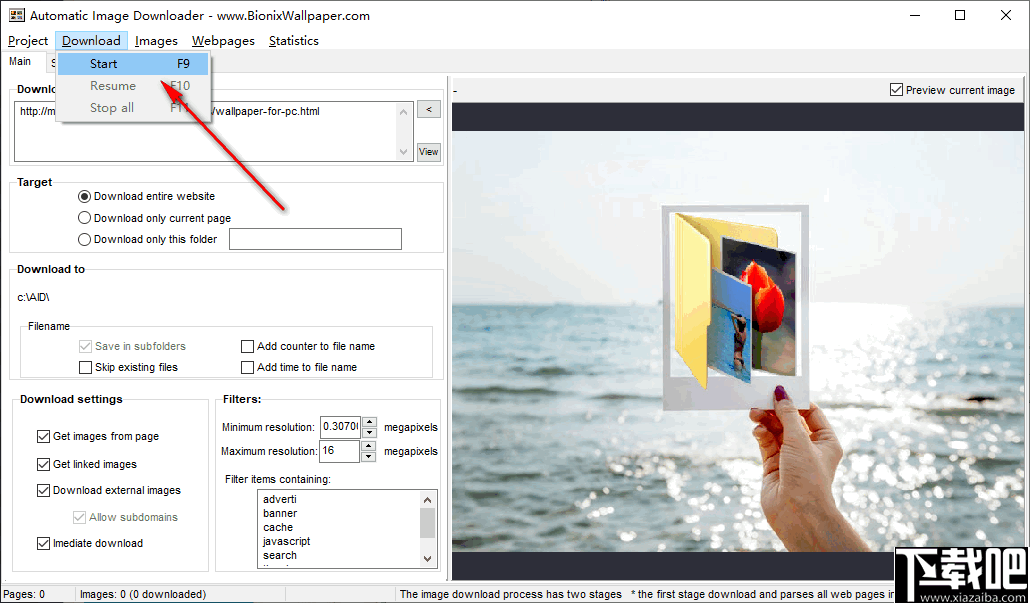
Task: Click the View button
Action: tap(428, 151)
